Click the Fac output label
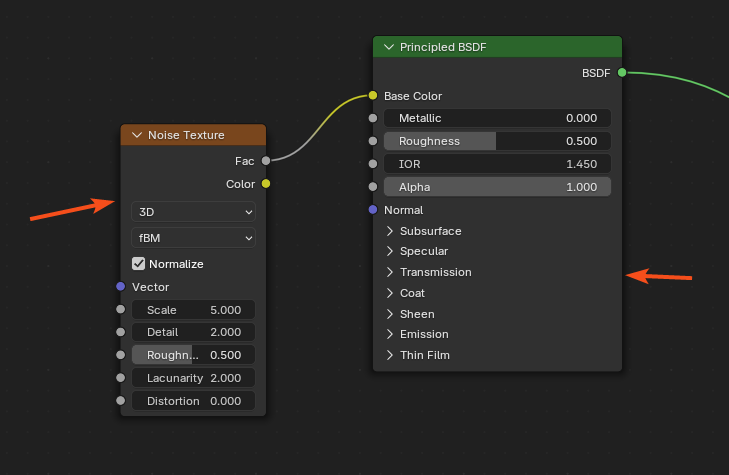The height and width of the screenshot is (475, 729). 245,161
